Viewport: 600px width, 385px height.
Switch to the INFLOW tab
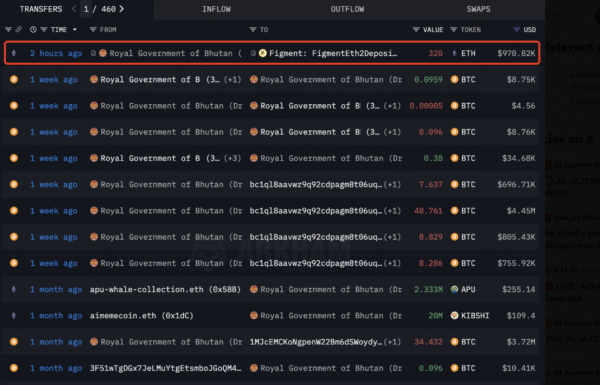217,9
